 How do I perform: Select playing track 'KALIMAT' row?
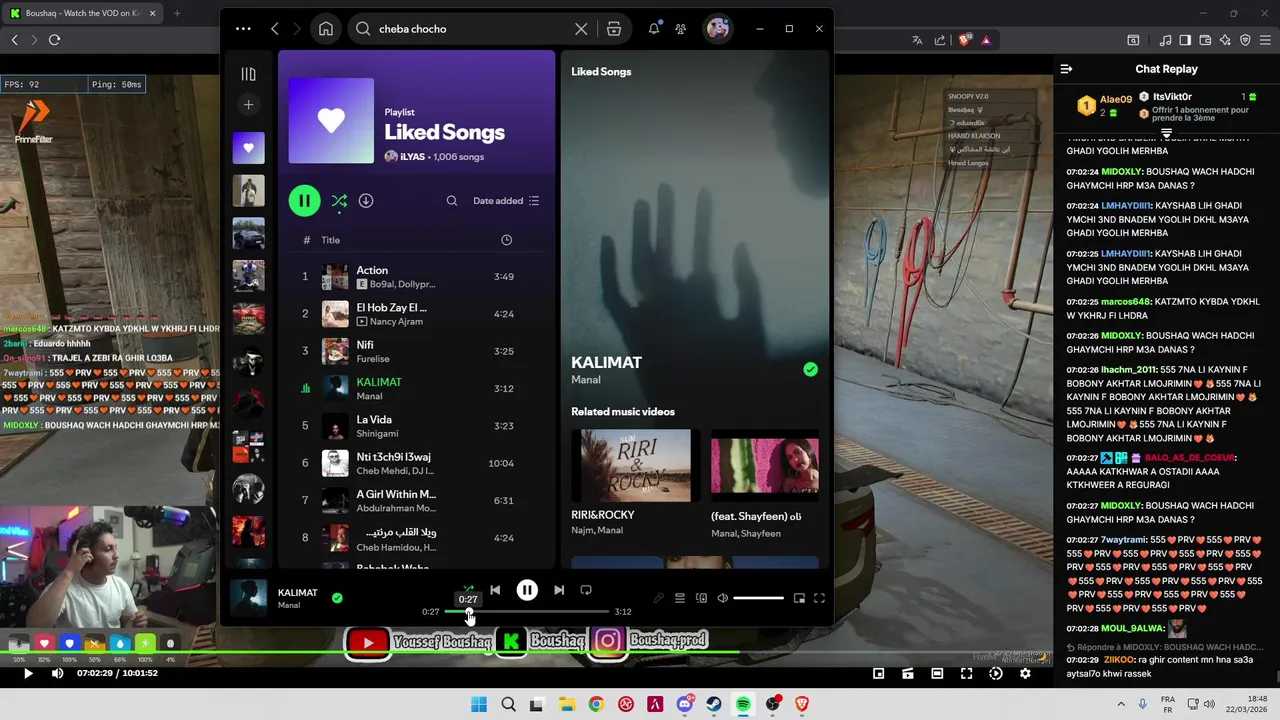(x=416, y=388)
